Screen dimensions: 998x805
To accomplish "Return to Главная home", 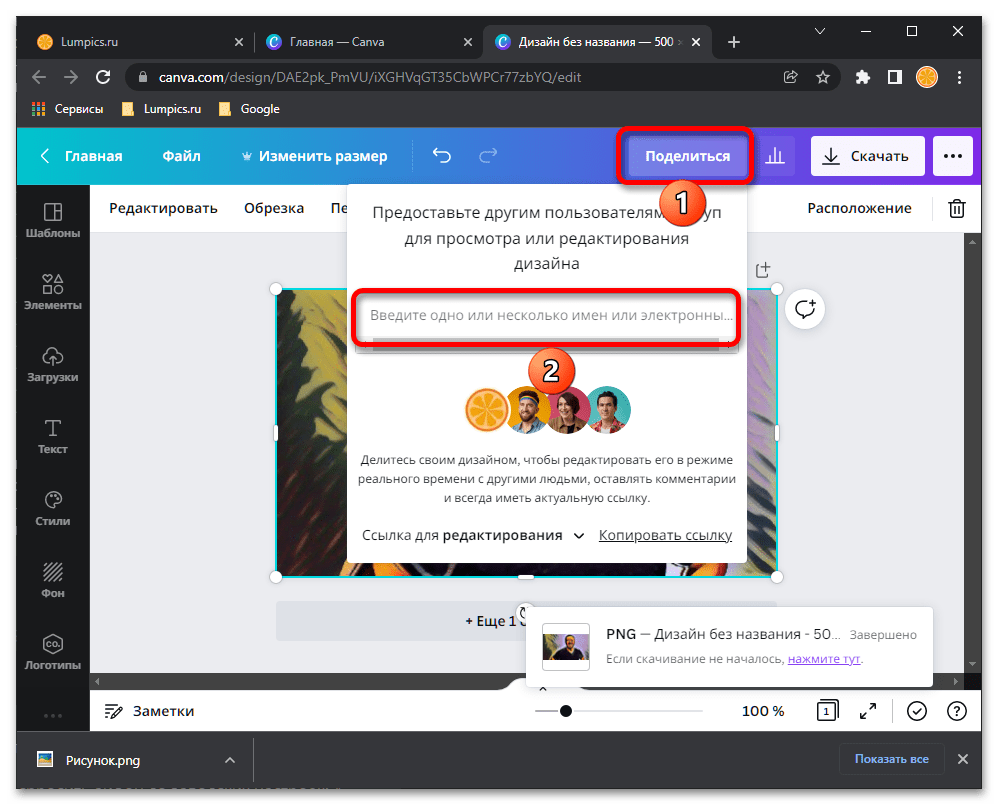I will click(x=81, y=156).
